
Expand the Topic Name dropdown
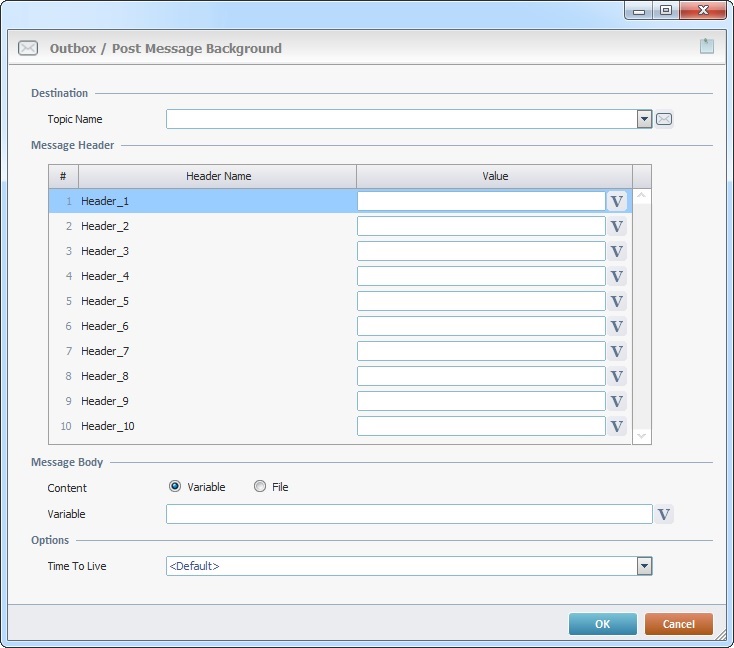(x=644, y=119)
